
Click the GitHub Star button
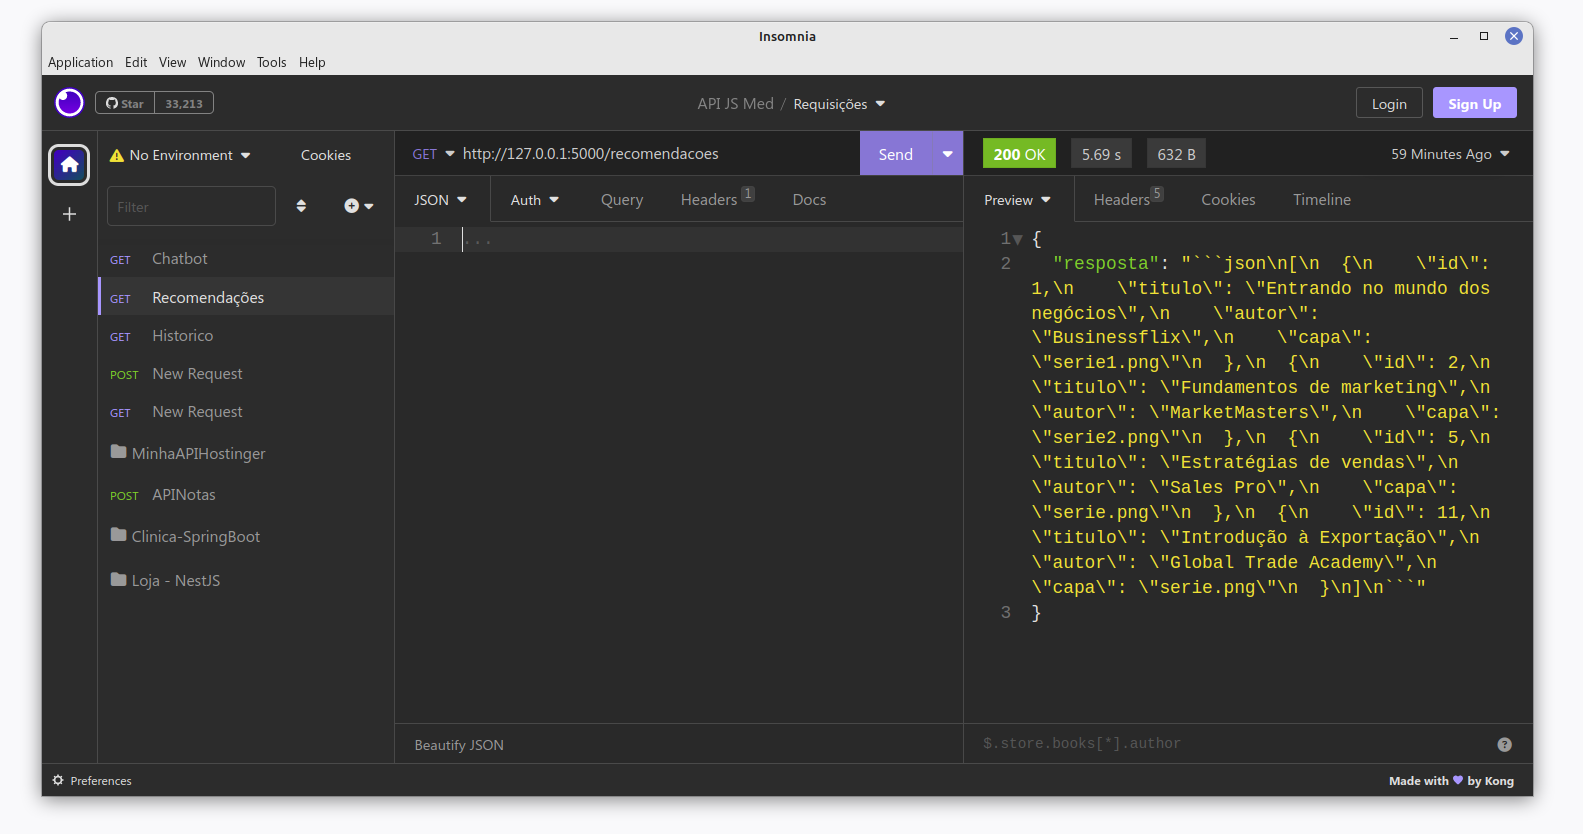pos(125,103)
